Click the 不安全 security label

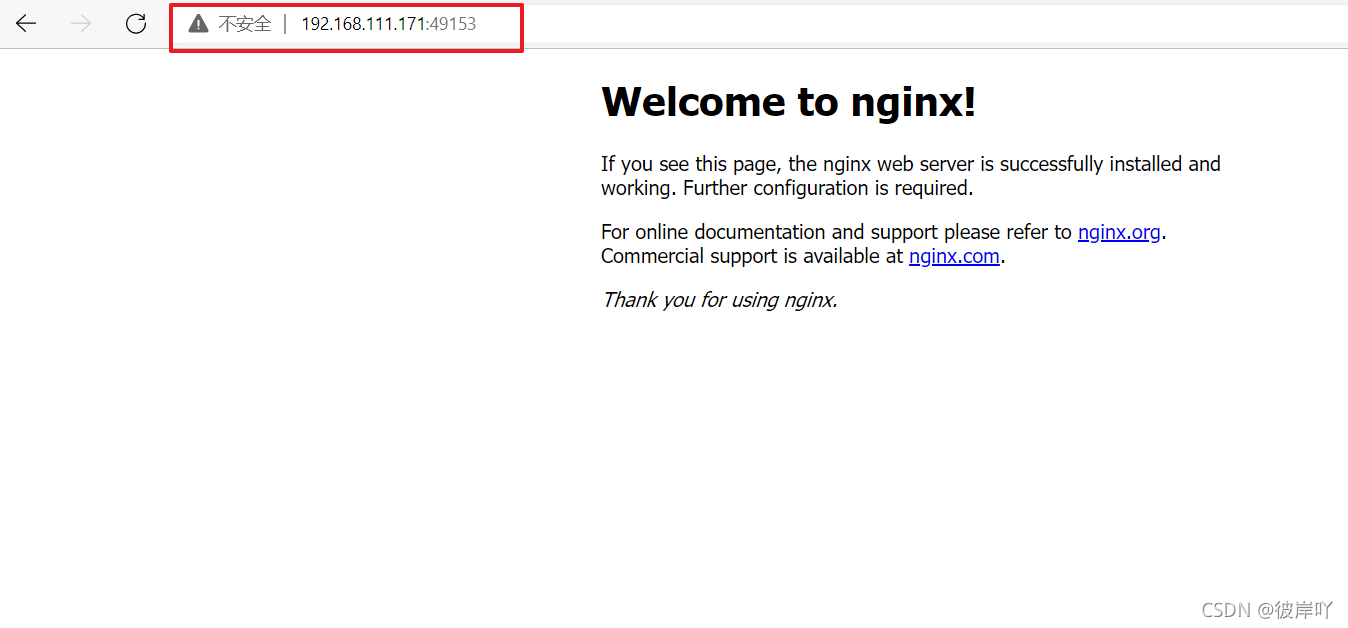[245, 24]
